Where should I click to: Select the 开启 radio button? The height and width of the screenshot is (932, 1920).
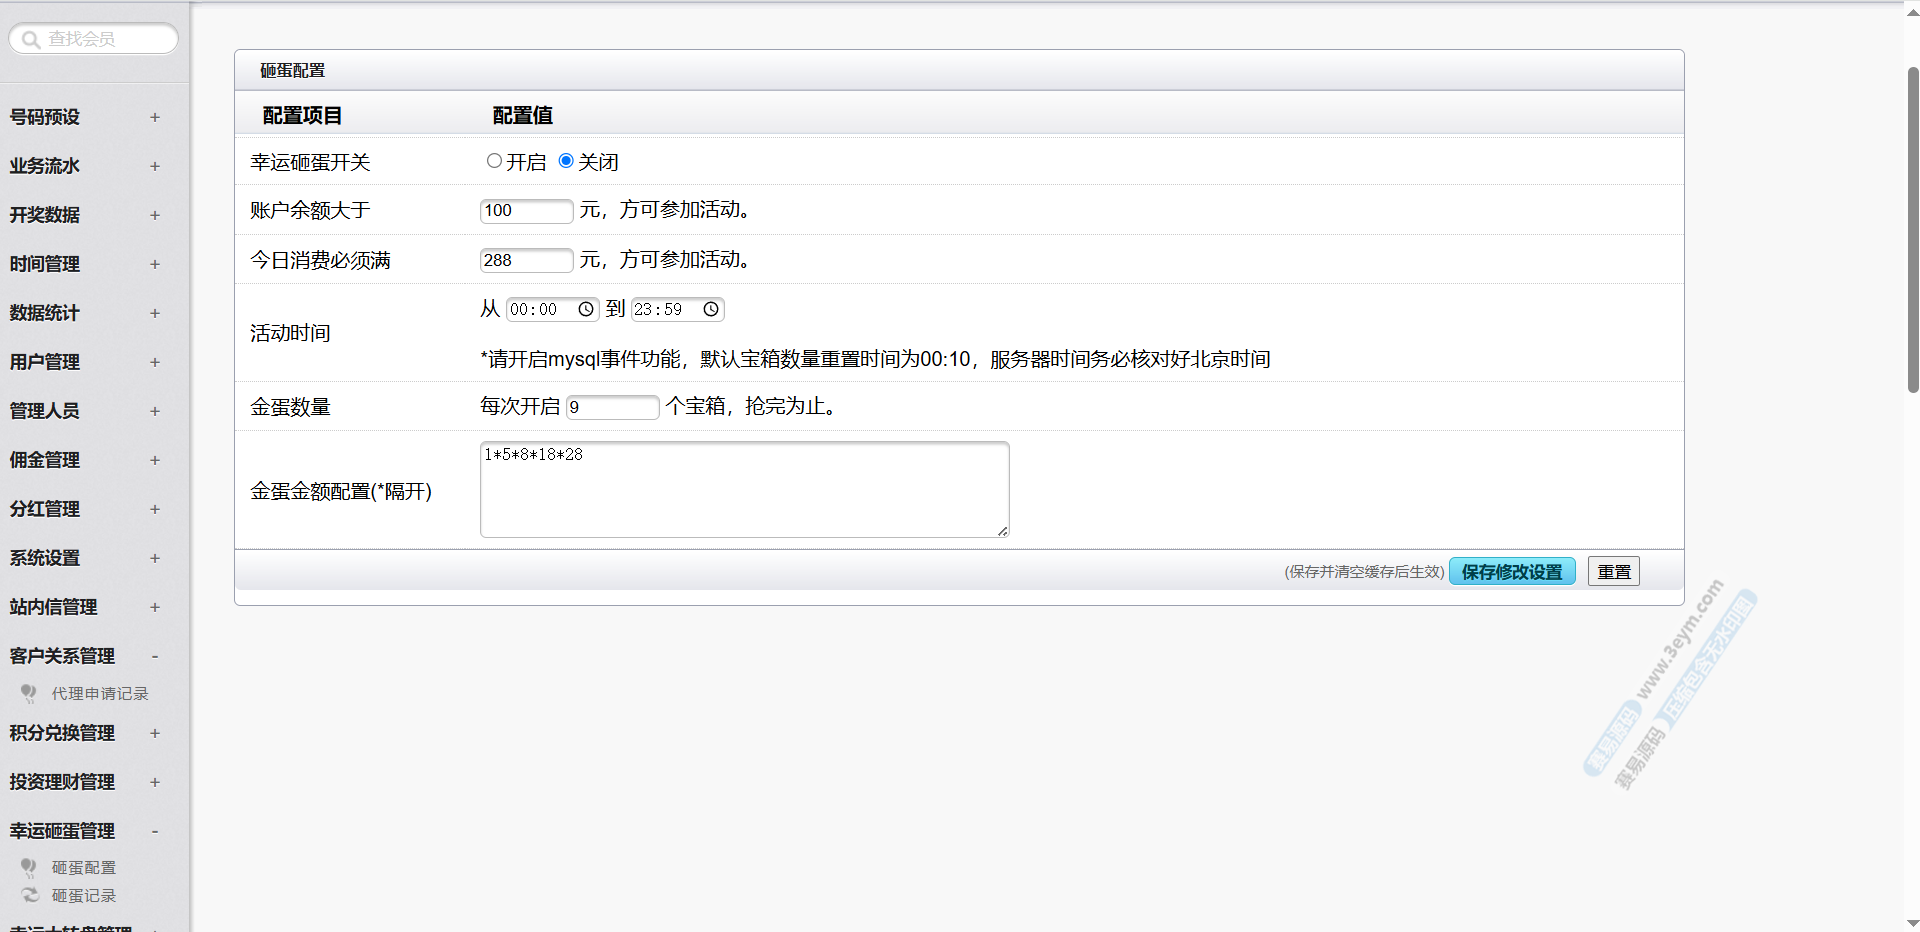pyautogui.click(x=494, y=161)
